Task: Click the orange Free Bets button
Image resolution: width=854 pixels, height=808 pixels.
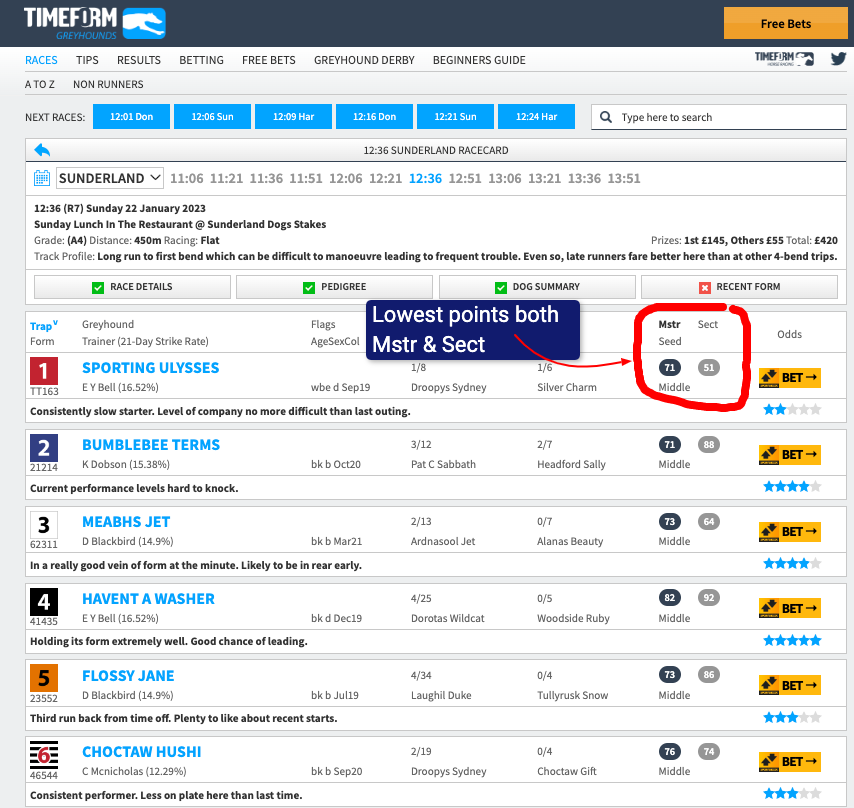Action: click(x=785, y=23)
